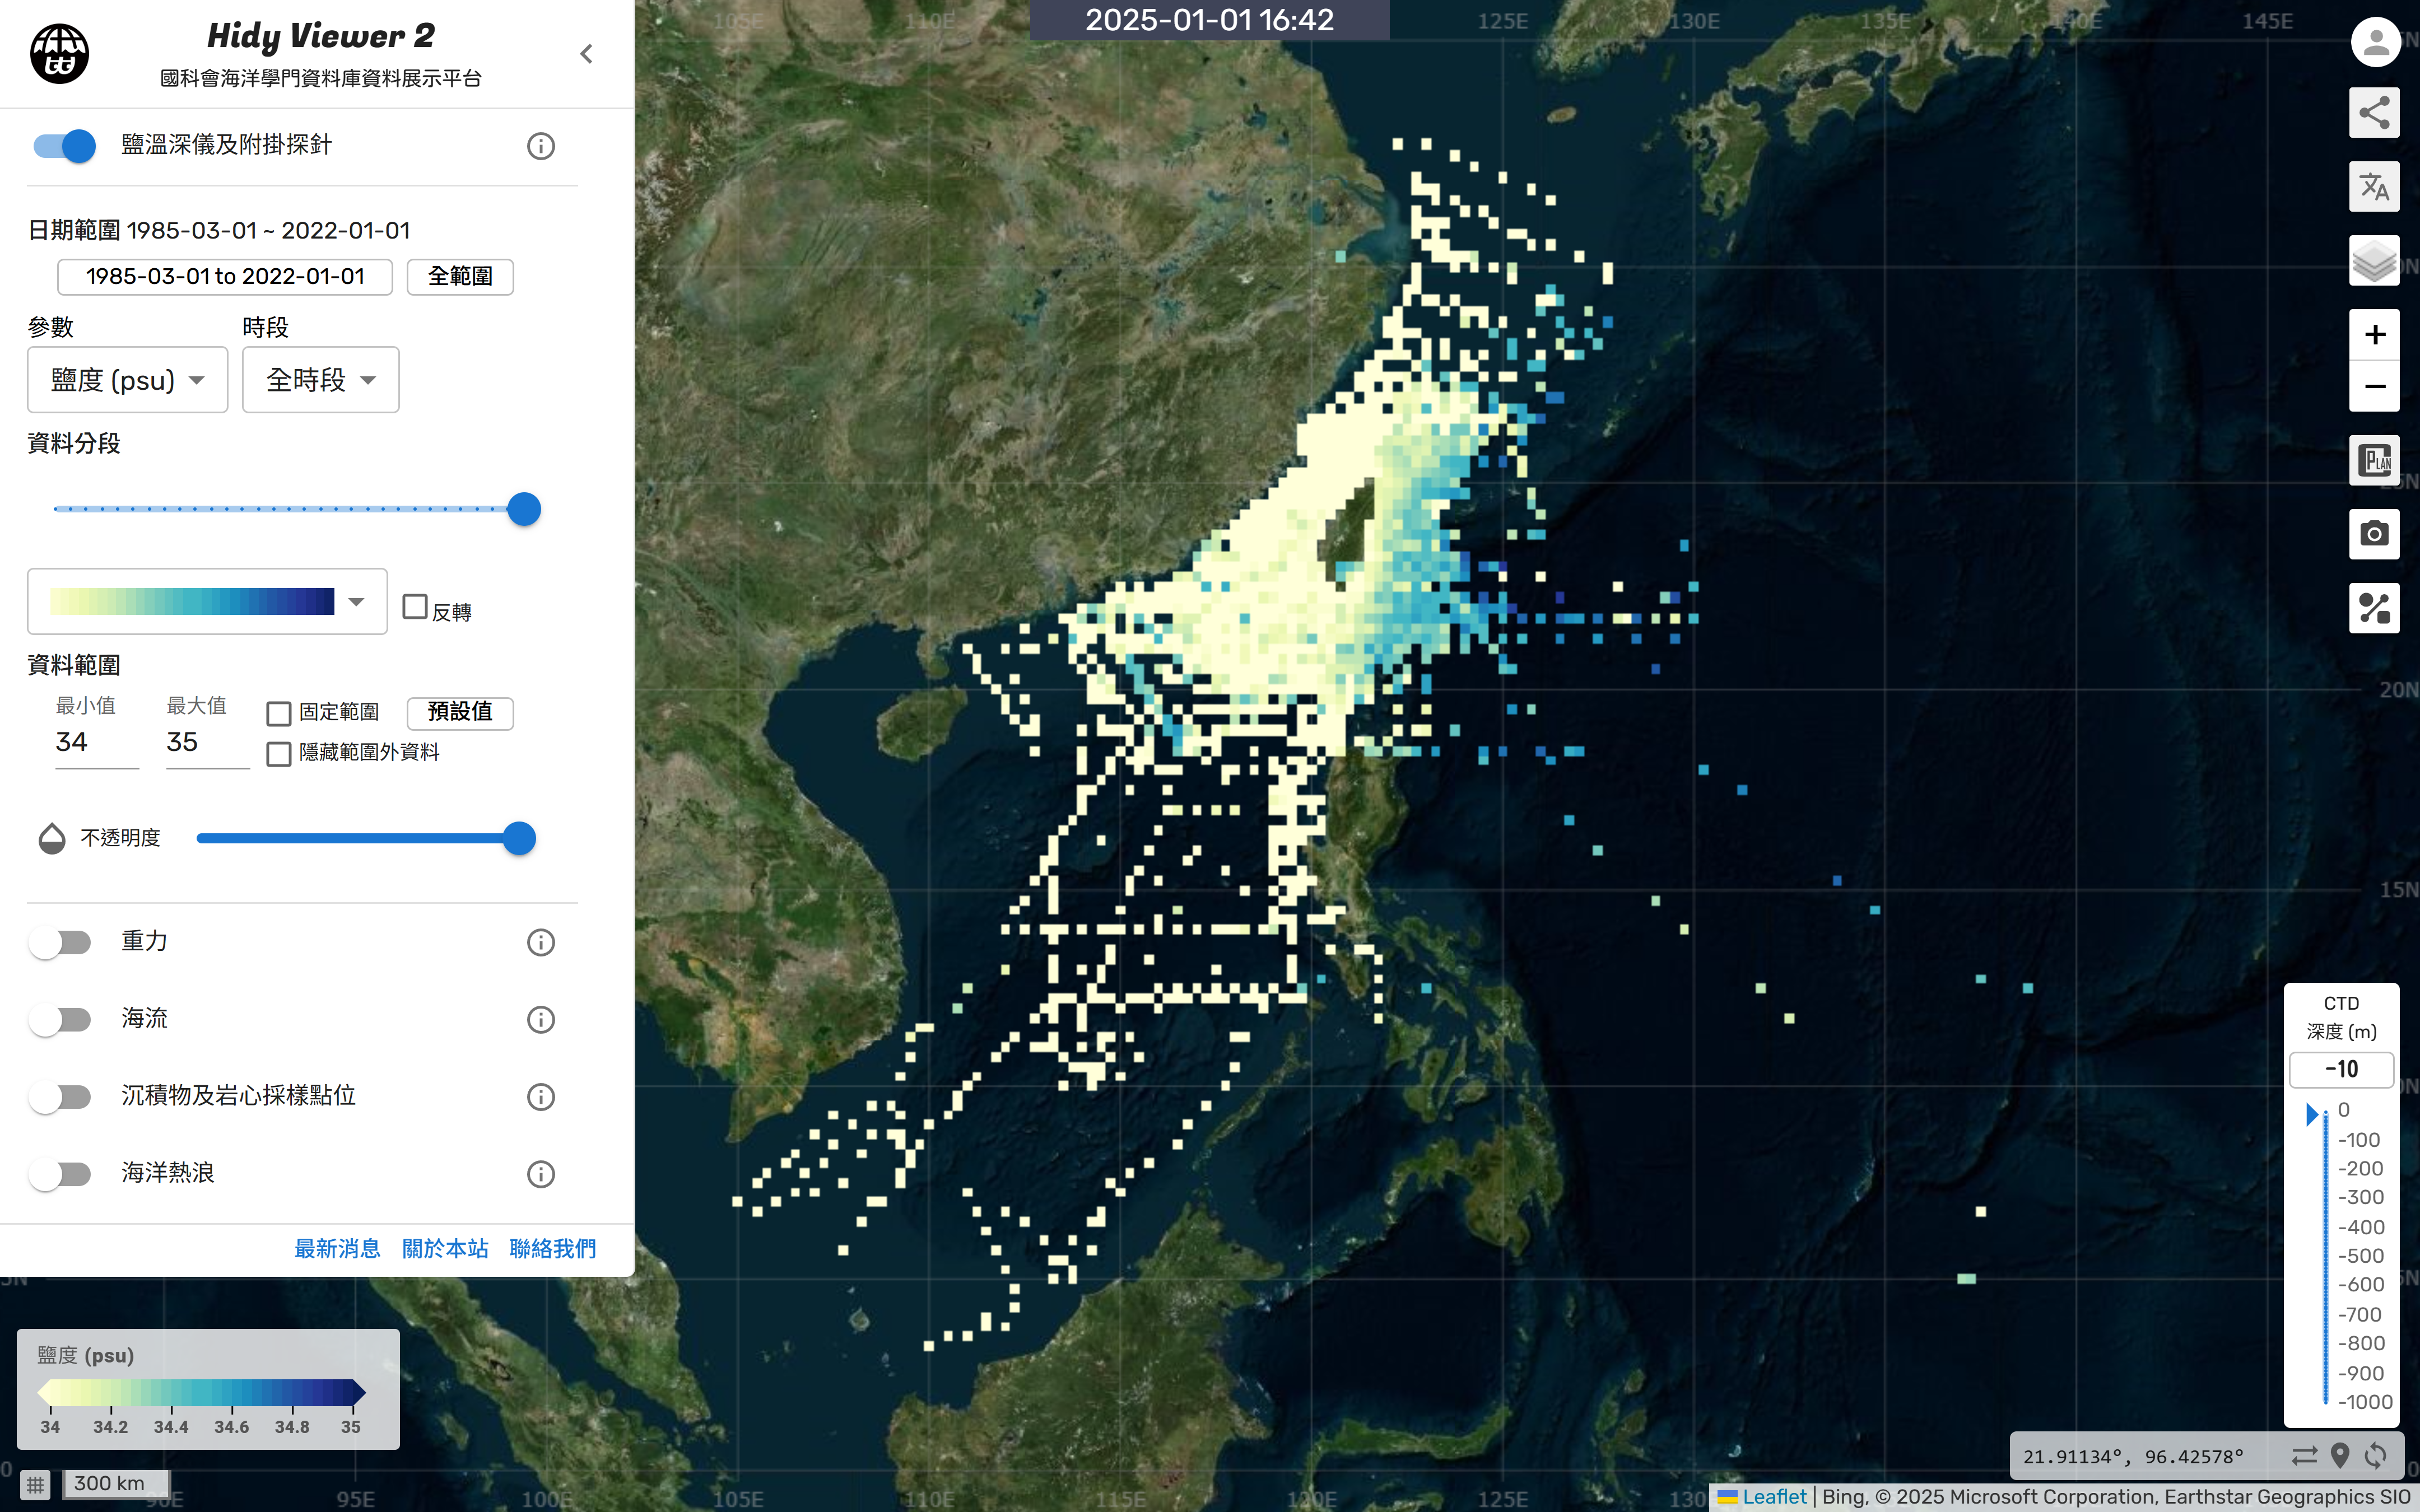
Task: Click the 最小值 field showing 34
Action: [97, 743]
